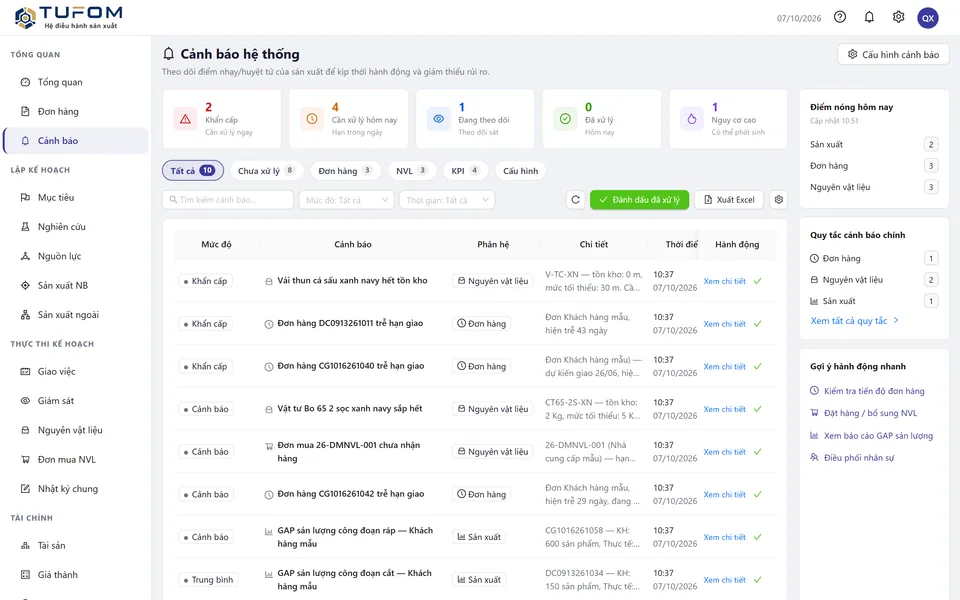This screenshot has width=960, height=600.
Task: Switch to the KPI filter tab
Action: [x=465, y=171]
